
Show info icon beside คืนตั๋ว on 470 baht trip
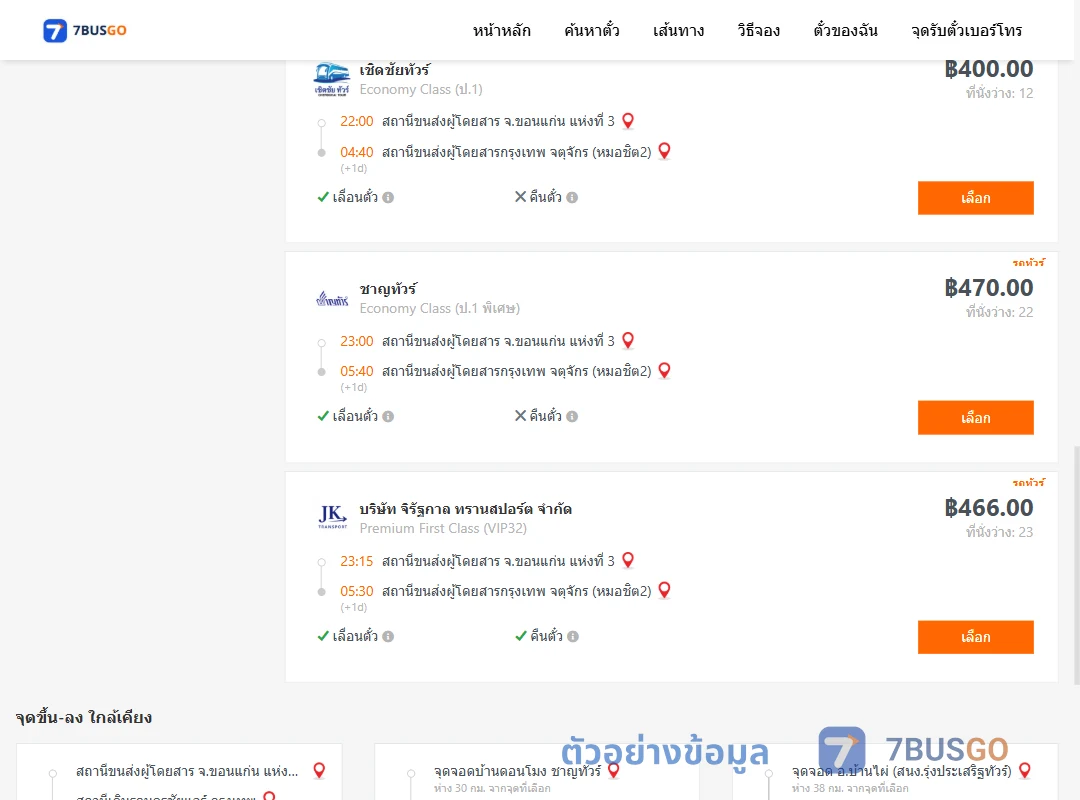572,416
